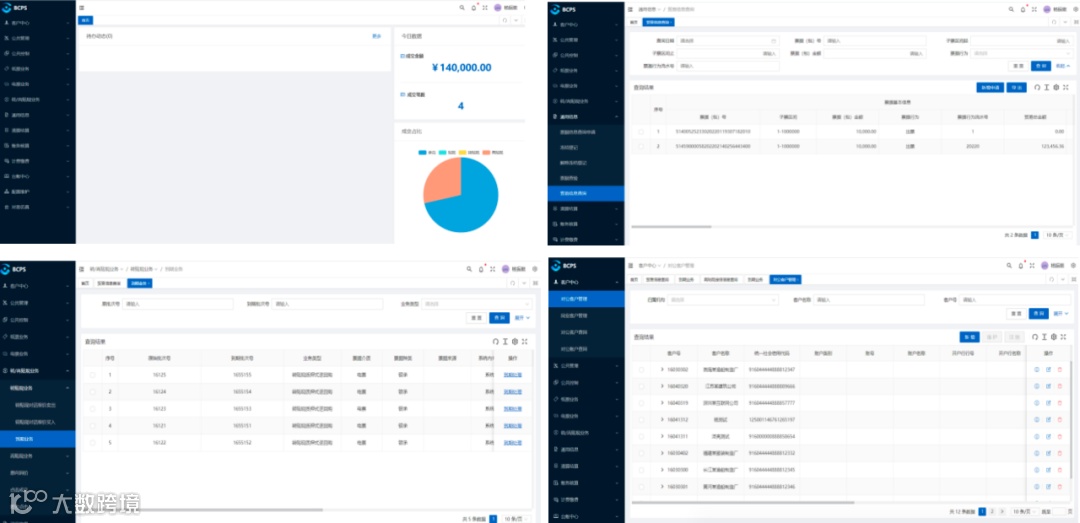Click reset button on bottom-left screen

tap(475, 318)
